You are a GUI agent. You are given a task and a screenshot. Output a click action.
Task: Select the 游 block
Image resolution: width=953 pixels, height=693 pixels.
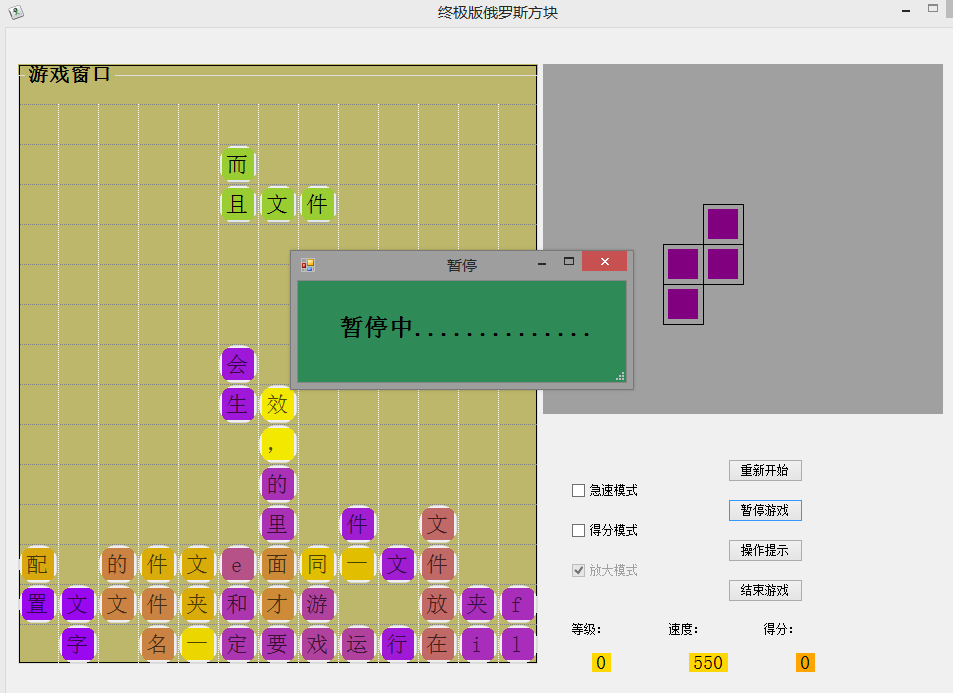318,604
